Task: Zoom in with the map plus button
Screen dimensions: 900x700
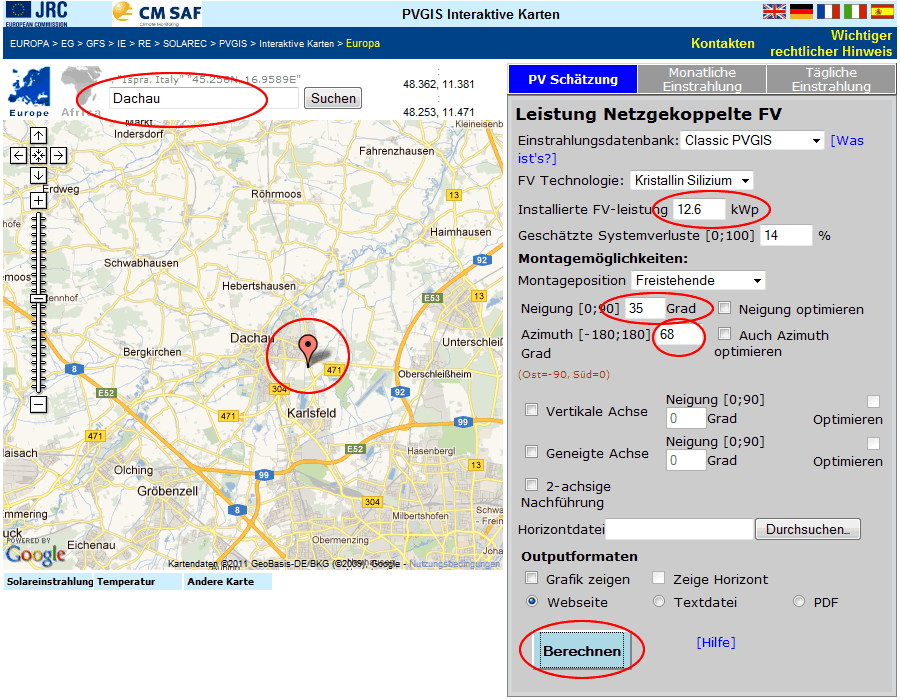Action: click(x=38, y=201)
